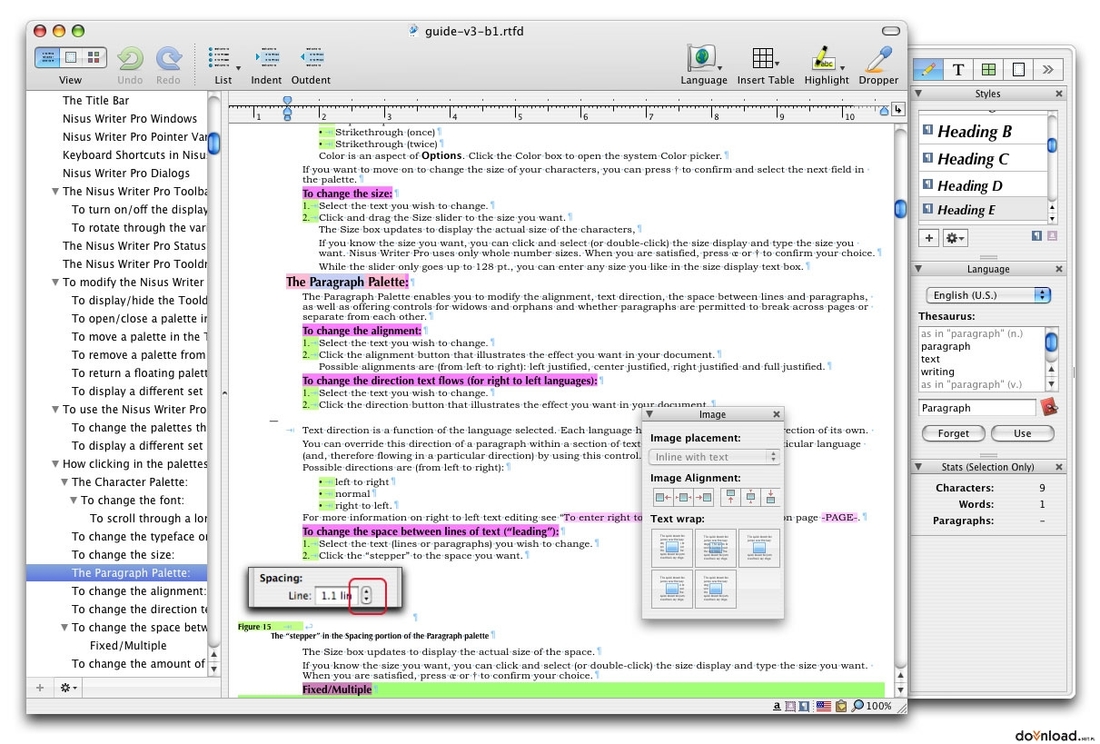This screenshot has width=1100, height=744.
Task: Select the Dropper tool
Action: (x=878, y=58)
